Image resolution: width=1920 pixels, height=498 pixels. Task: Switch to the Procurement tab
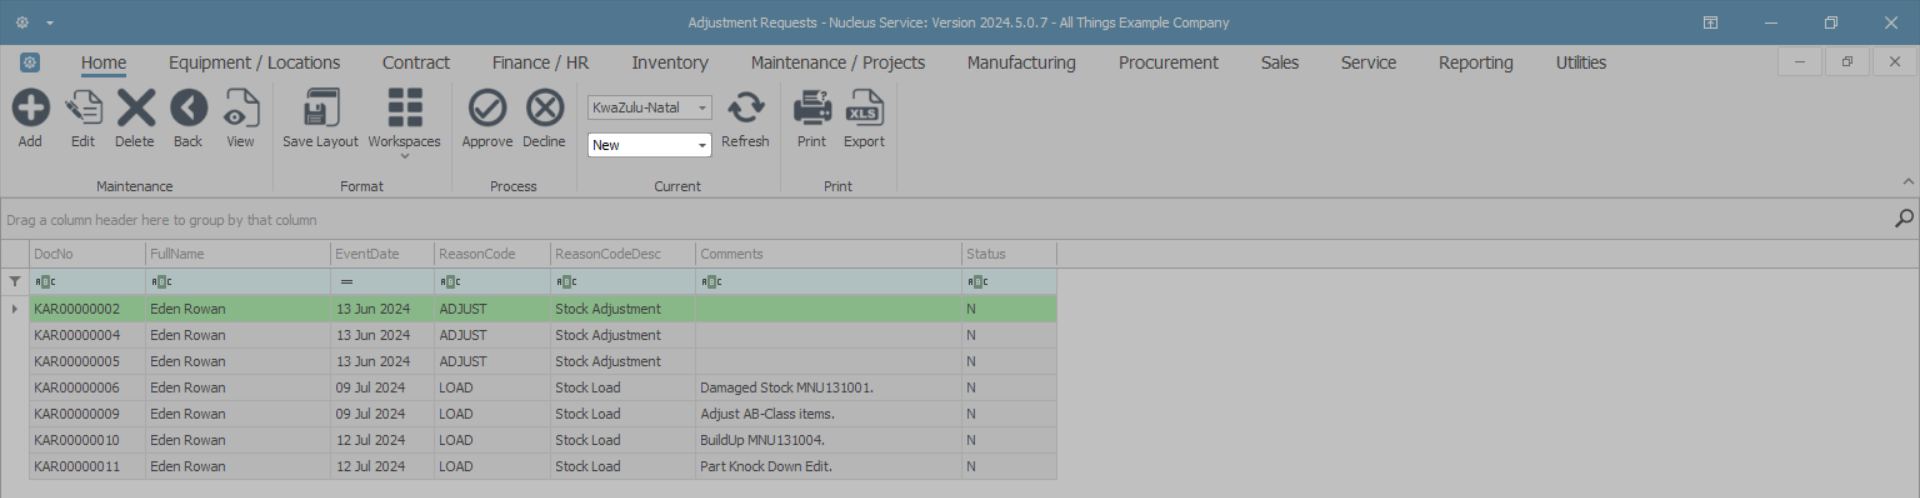[1168, 63]
